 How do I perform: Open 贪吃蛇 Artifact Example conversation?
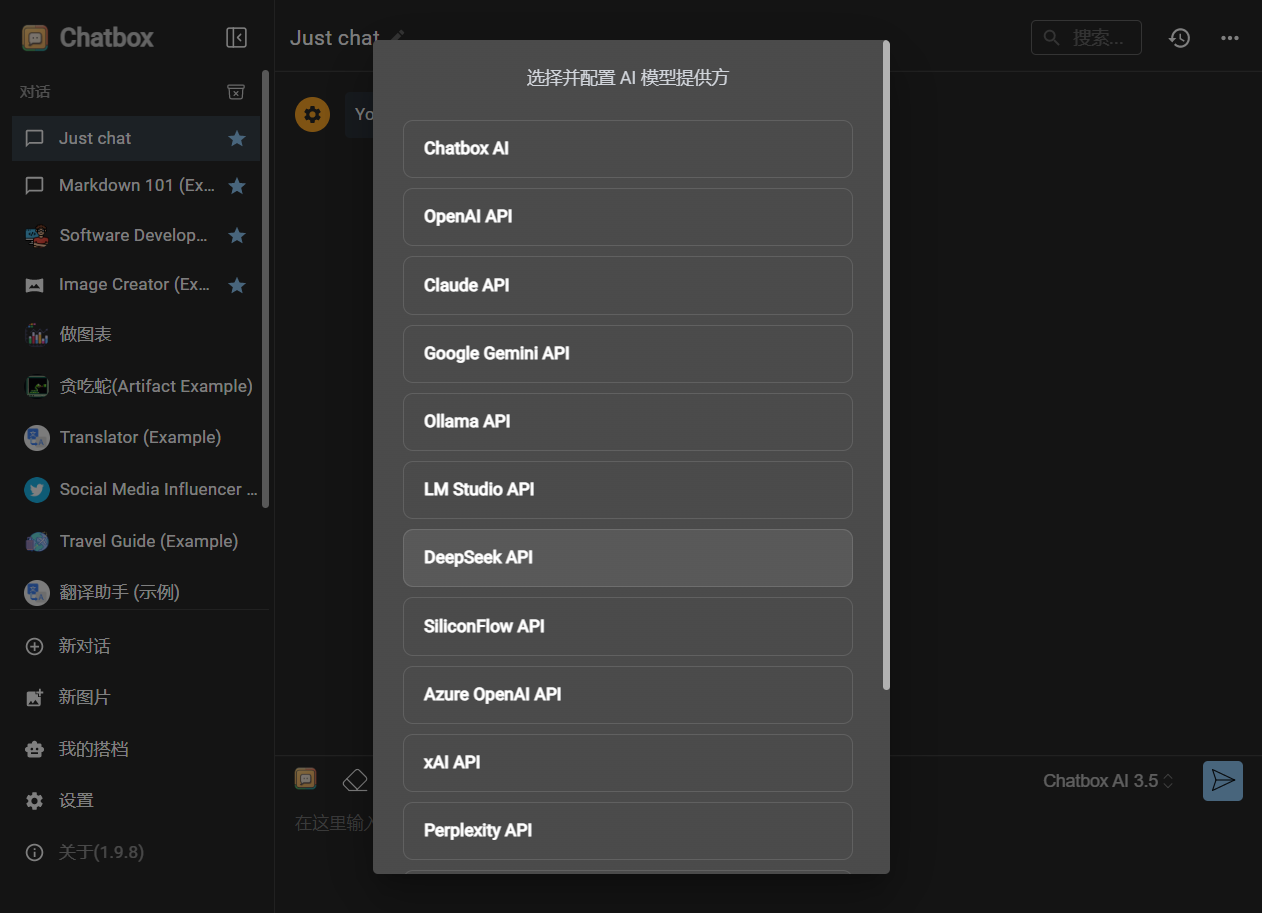point(136,386)
